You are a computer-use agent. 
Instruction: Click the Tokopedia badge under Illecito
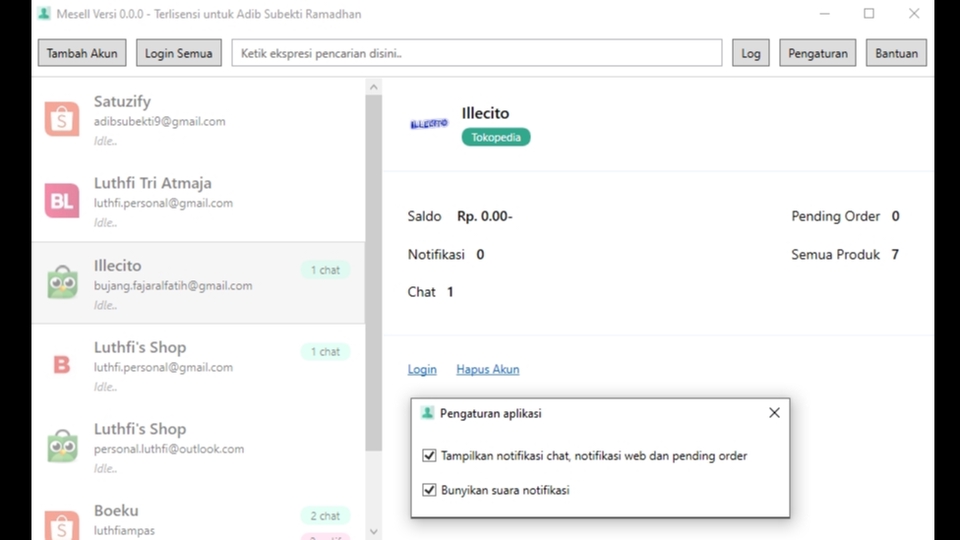tap(496, 137)
